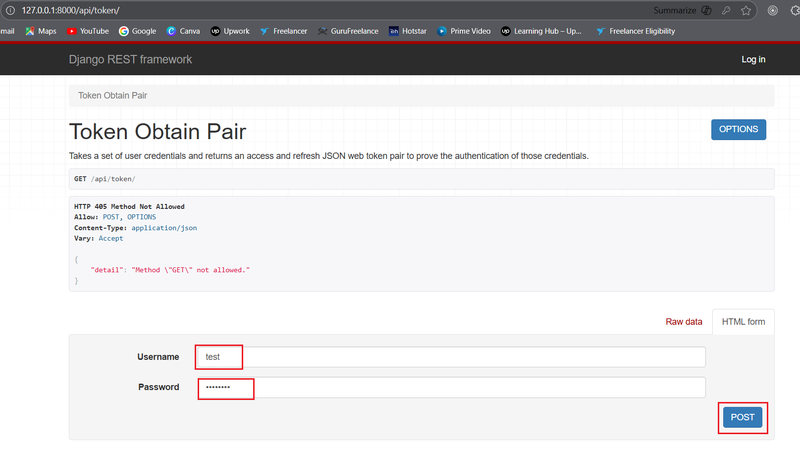Image resolution: width=800 pixels, height=449 pixels.
Task: Click the Username input field
Action: 450,357
